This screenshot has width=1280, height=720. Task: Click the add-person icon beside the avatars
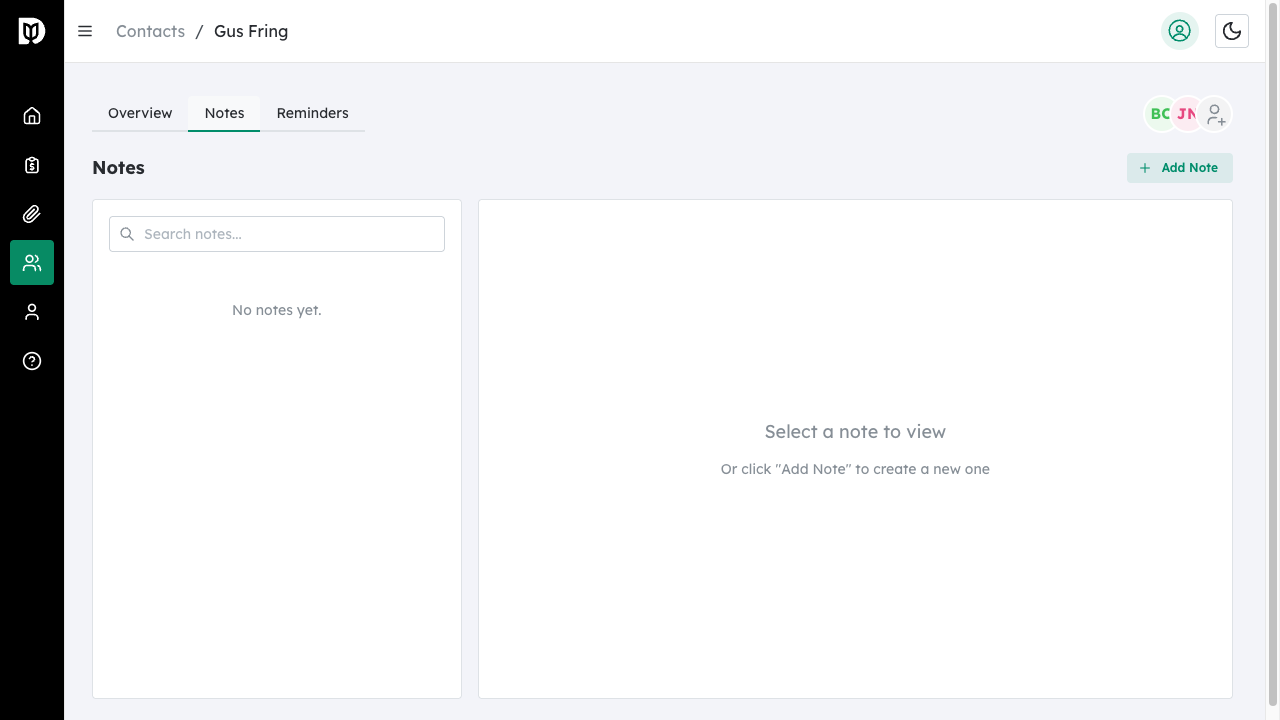1215,114
